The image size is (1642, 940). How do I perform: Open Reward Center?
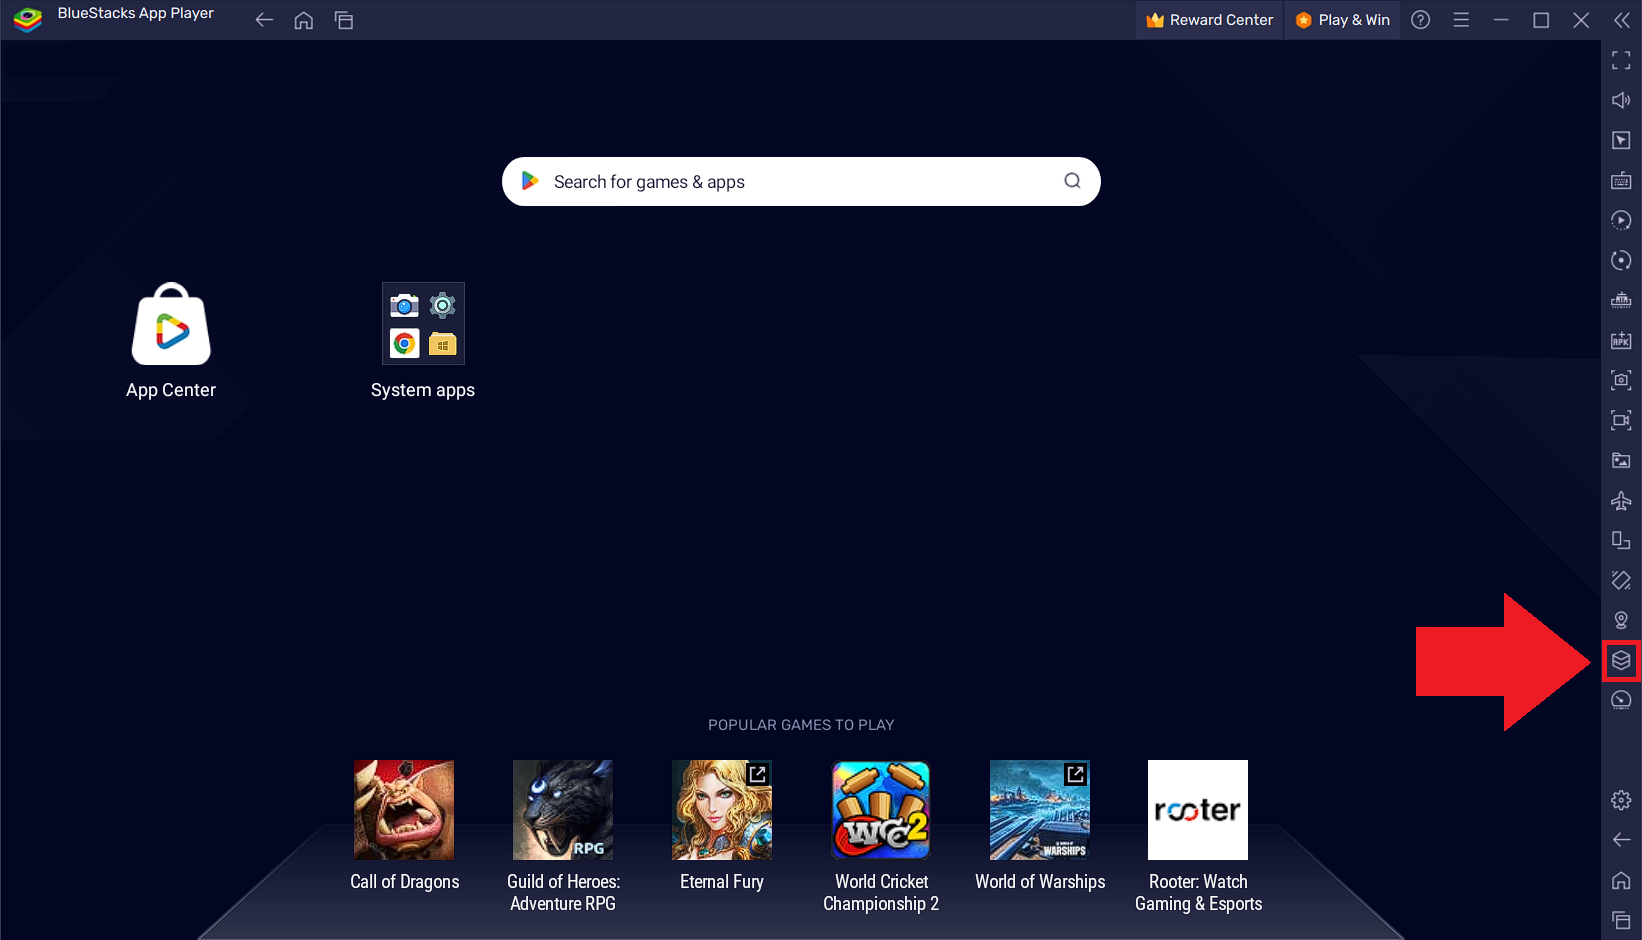pyautogui.click(x=1209, y=20)
